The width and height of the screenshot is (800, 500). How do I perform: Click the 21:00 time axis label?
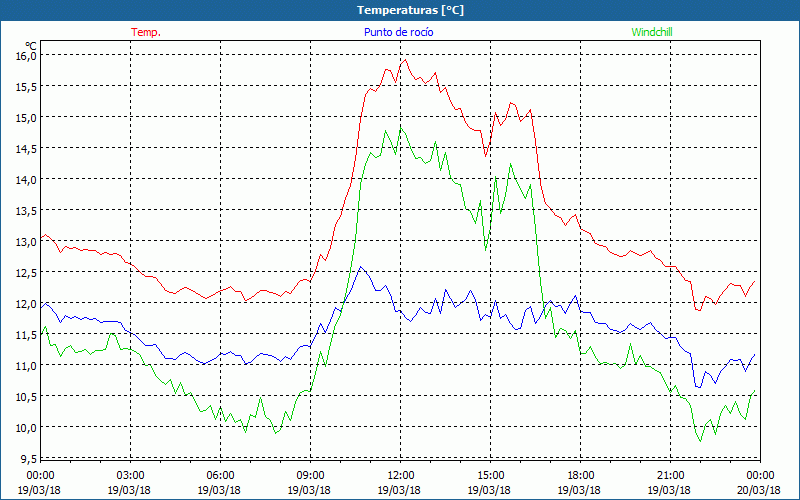tap(670, 476)
